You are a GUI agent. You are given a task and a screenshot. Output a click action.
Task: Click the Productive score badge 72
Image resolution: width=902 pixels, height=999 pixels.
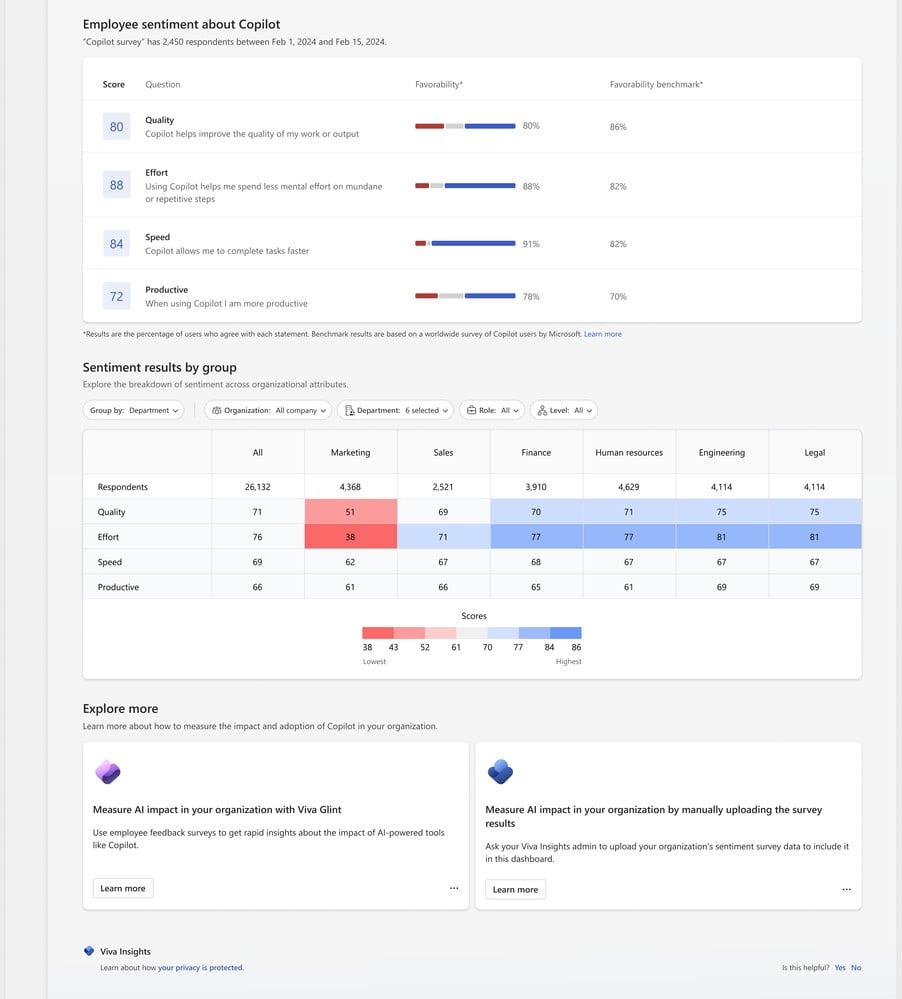click(x=117, y=296)
